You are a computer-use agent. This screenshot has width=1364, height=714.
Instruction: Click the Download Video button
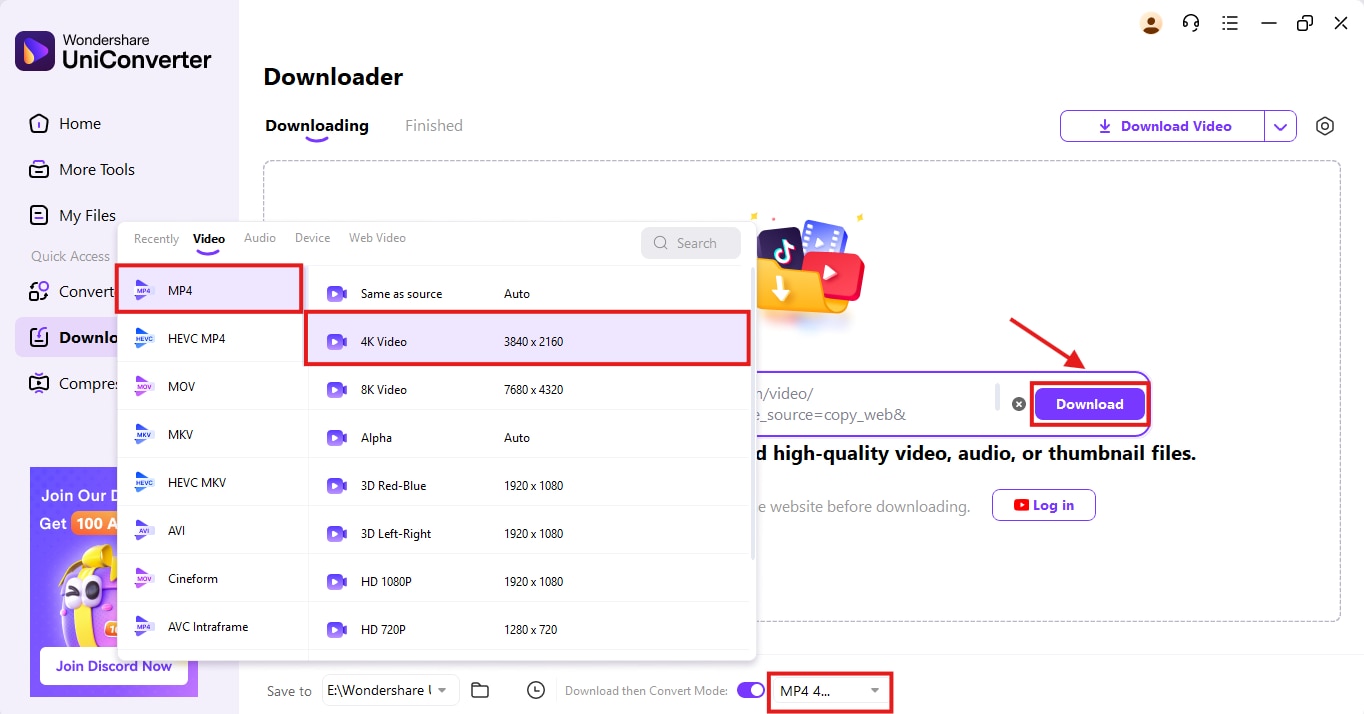tap(1163, 126)
